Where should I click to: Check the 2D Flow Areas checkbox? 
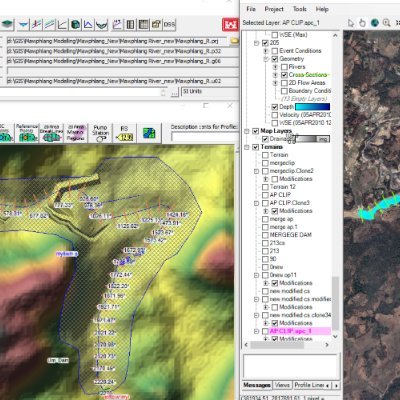click(x=284, y=83)
